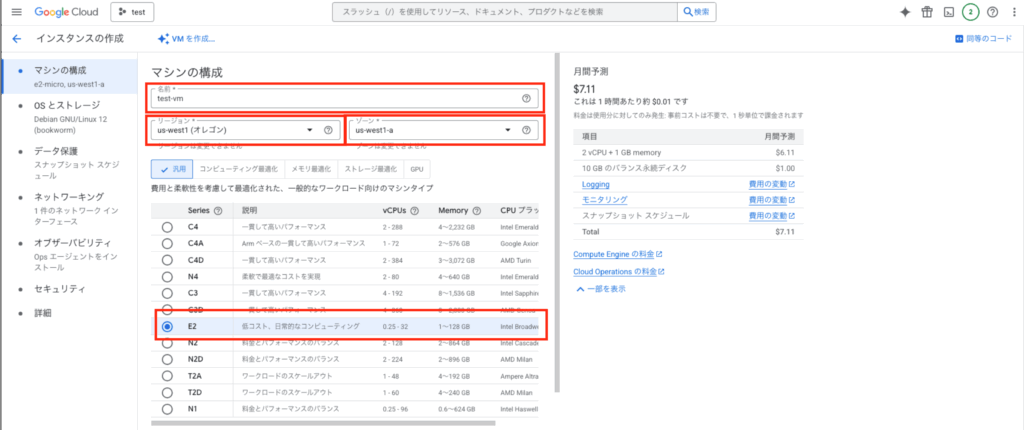Open notifications badge showing 2

pos(970,12)
